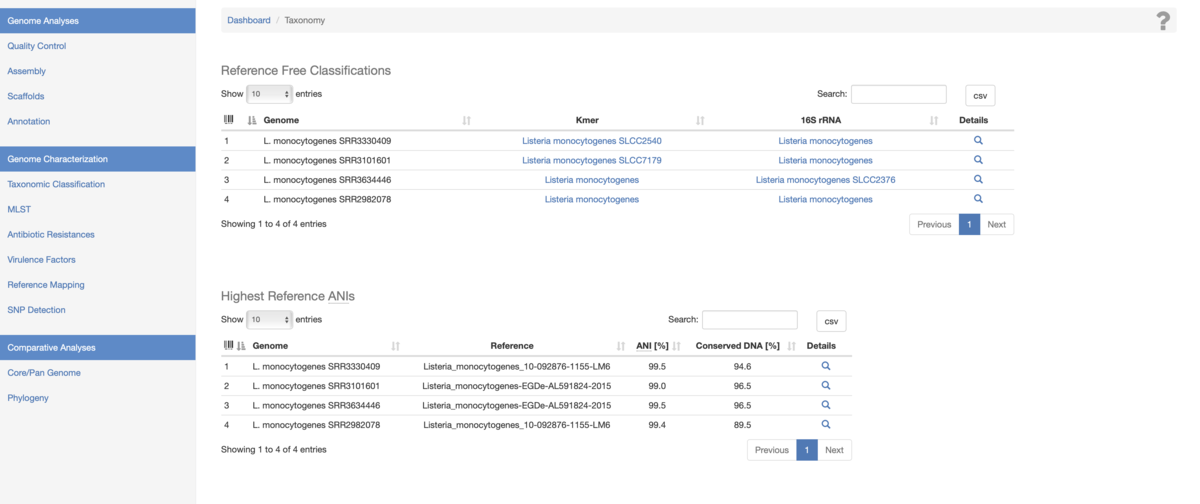Sort Classifications table by Kmer column

[x=587, y=120]
